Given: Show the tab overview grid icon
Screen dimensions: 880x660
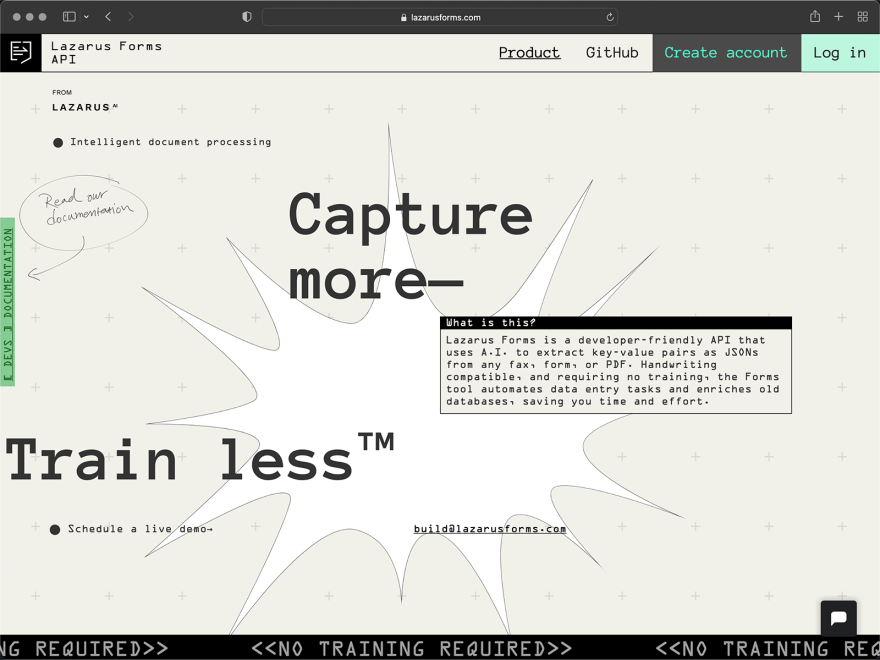Looking at the screenshot, I should point(863,17).
